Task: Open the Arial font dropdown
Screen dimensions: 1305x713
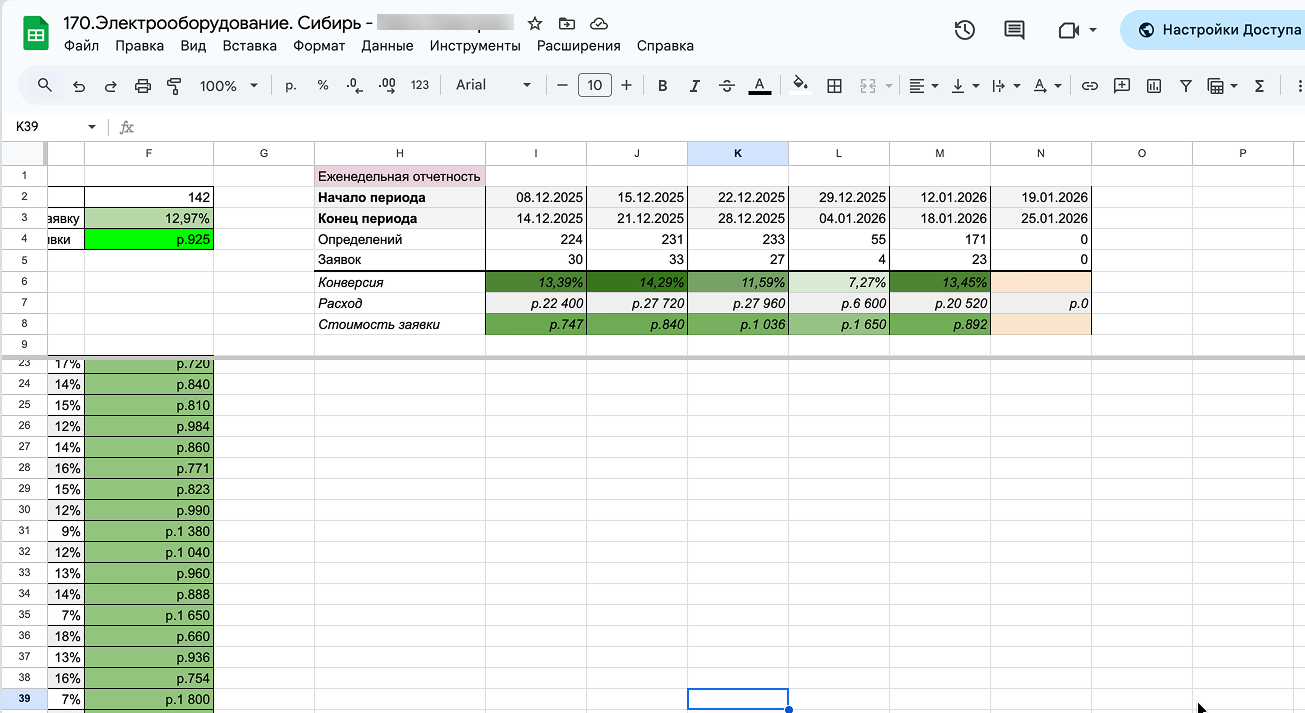Action: [x=493, y=85]
